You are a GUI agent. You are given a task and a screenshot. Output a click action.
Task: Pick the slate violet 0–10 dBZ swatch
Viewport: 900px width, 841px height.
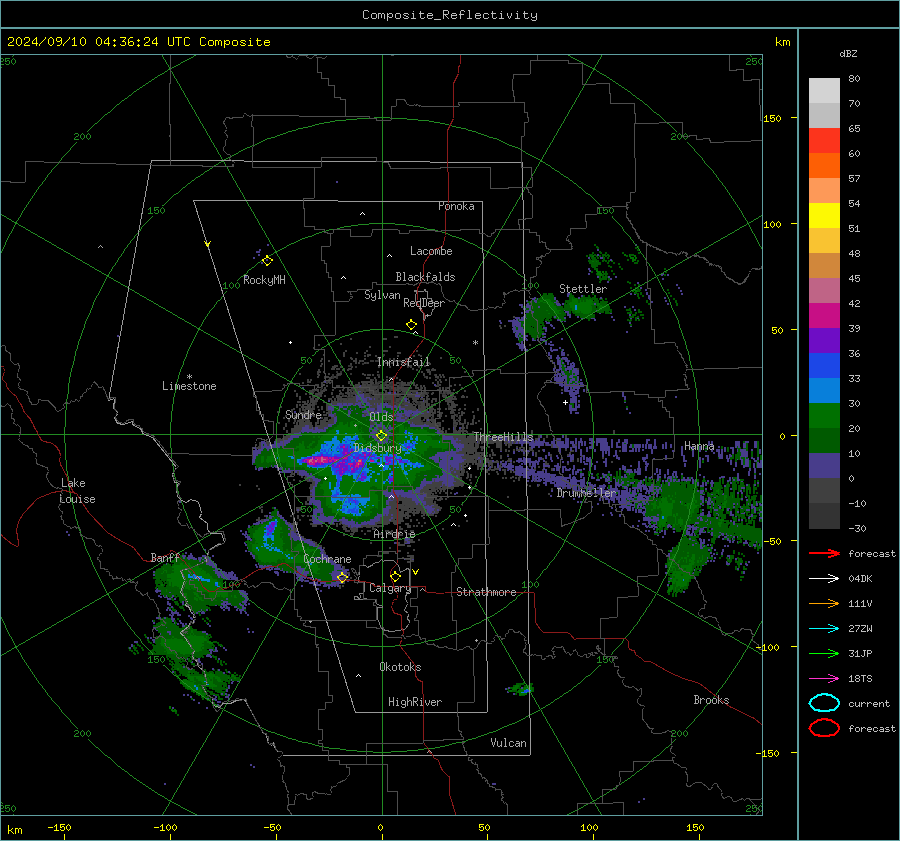(x=824, y=465)
